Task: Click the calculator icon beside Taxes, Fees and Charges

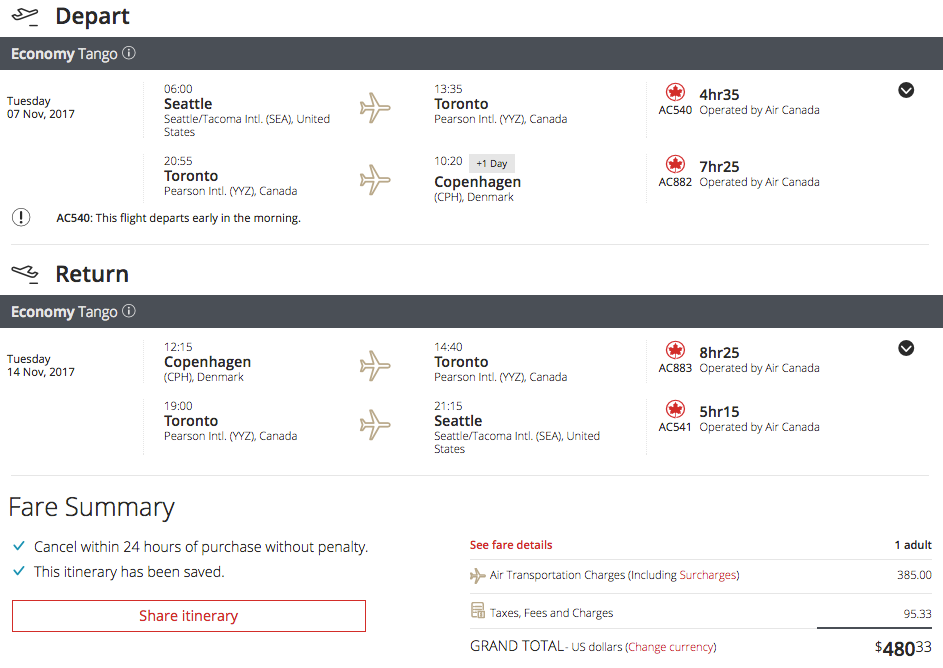Action: pos(478,611)
